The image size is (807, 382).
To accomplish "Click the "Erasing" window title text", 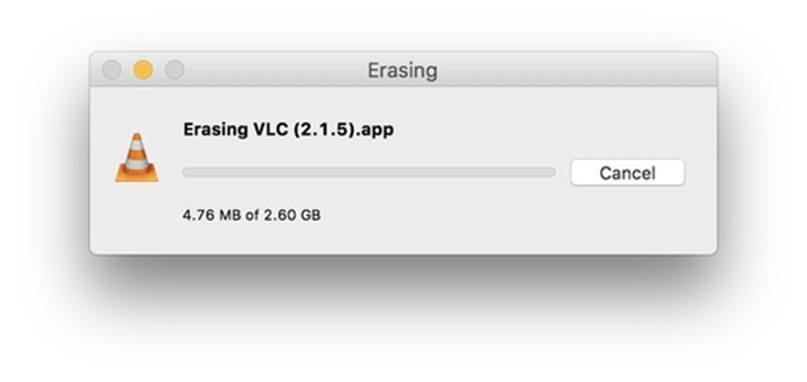I will 402,71.
